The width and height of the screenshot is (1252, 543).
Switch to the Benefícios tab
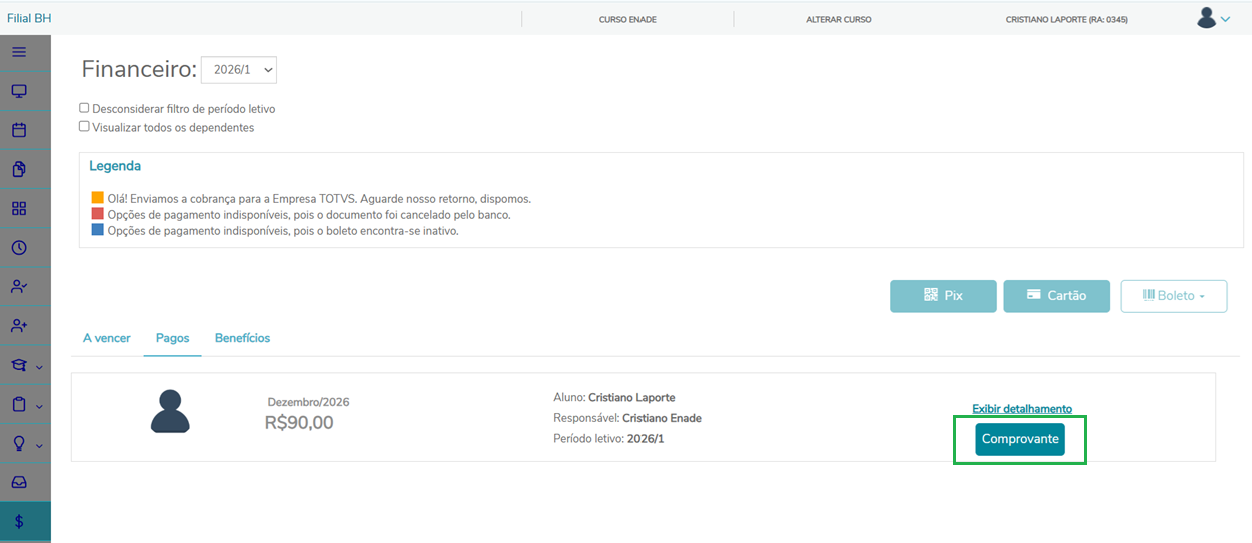coord(243,338)
